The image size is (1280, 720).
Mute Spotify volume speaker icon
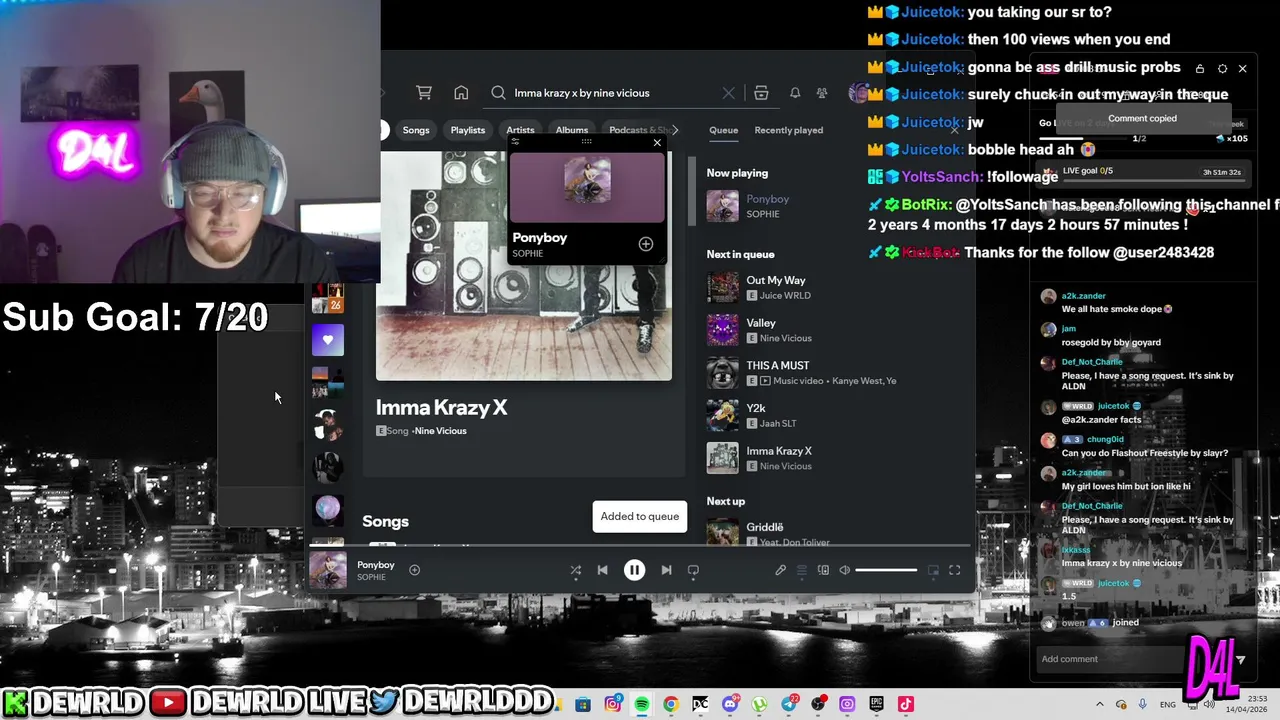point(845,570)
